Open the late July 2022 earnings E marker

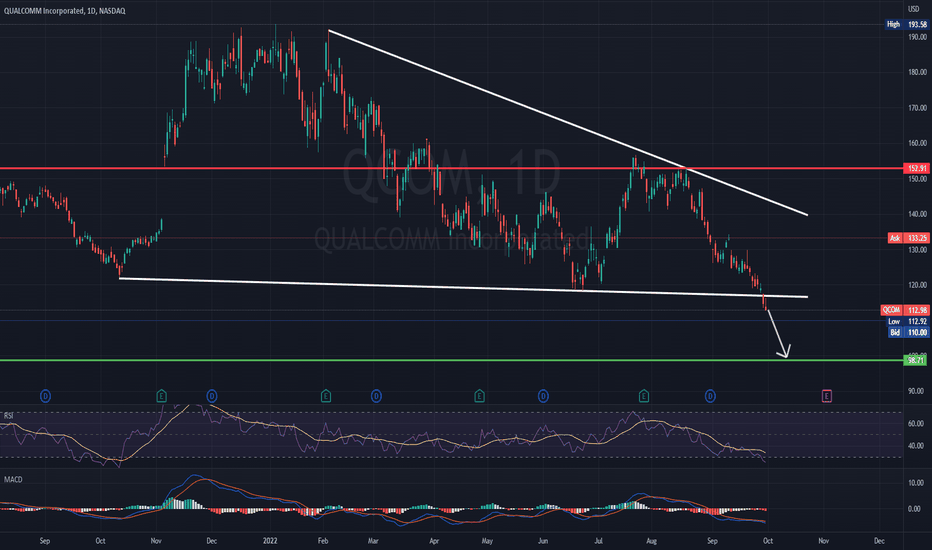pos(644,395)
